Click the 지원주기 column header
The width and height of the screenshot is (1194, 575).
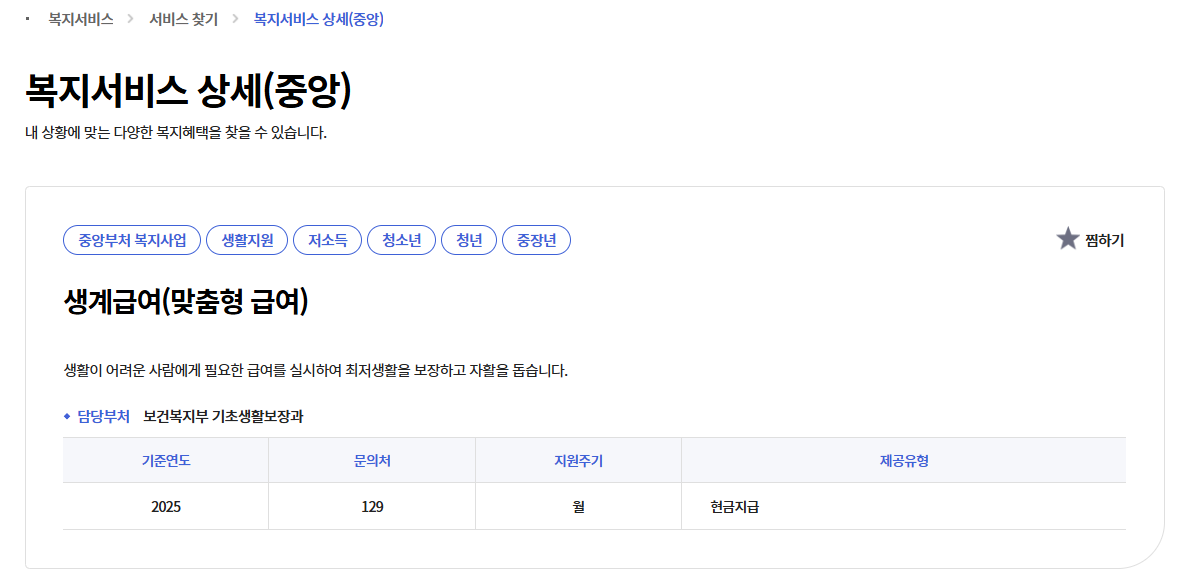point(578,461)
